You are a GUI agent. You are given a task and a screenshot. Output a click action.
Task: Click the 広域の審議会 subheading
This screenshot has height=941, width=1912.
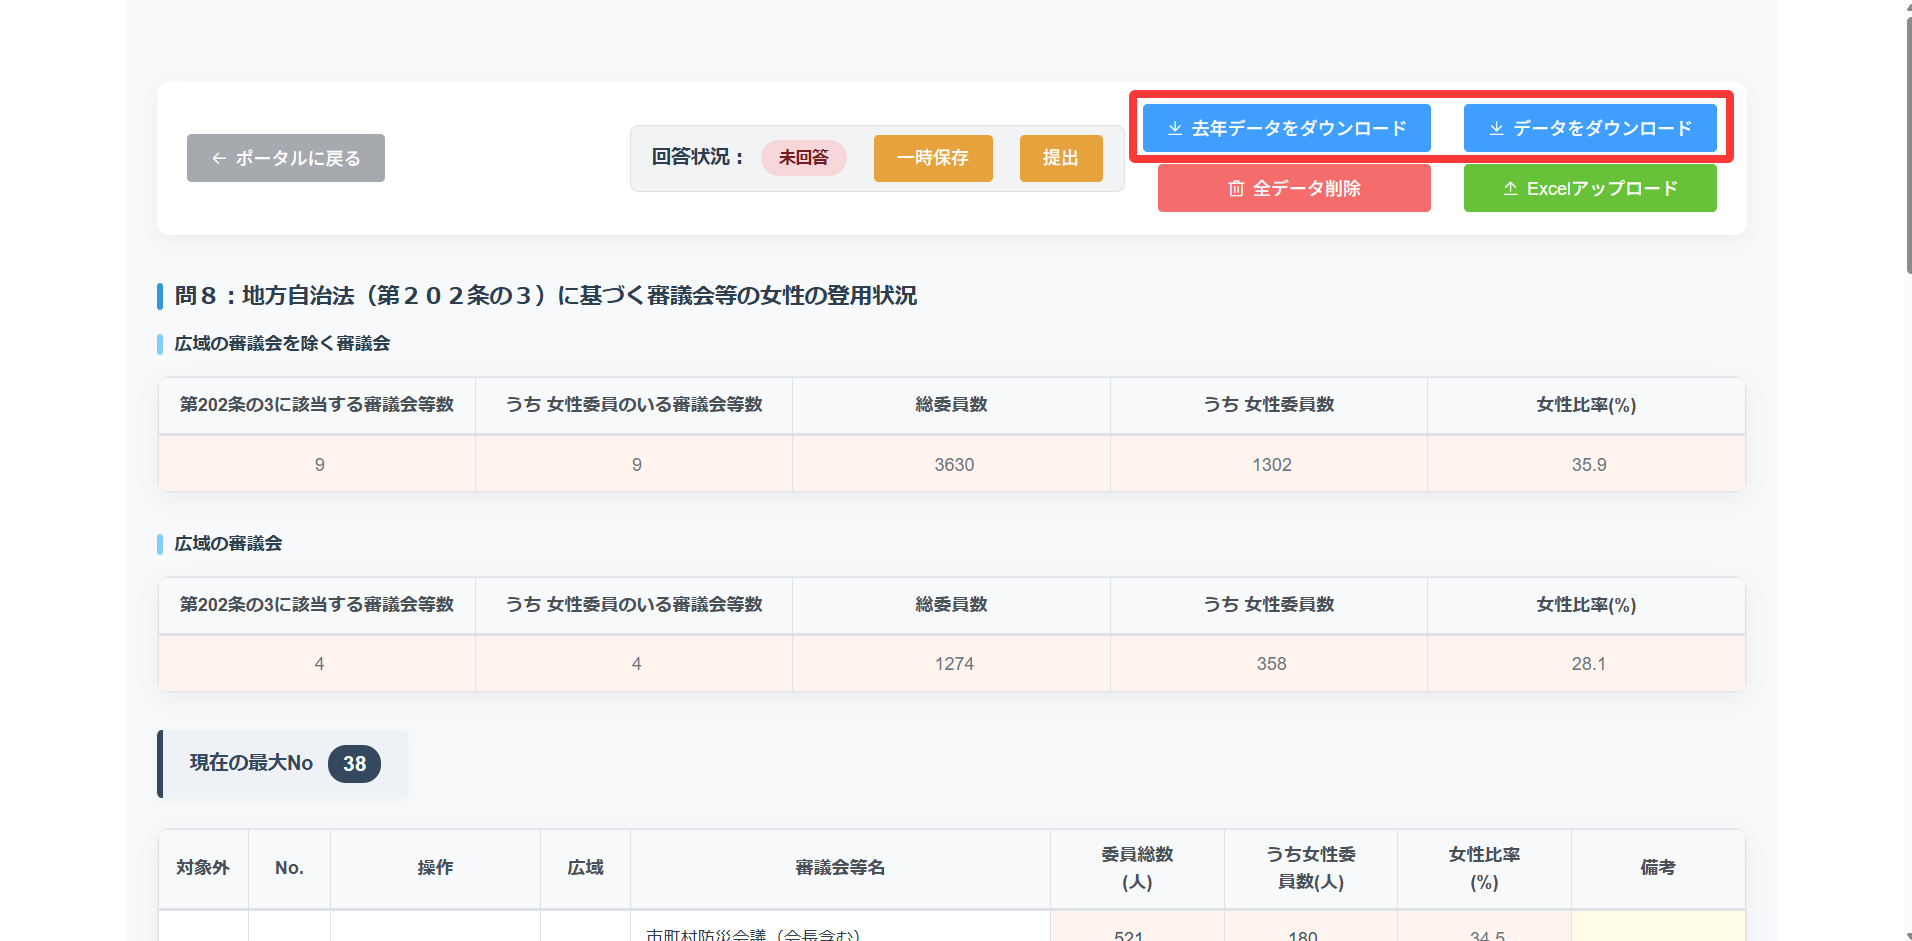pos(228,544)
